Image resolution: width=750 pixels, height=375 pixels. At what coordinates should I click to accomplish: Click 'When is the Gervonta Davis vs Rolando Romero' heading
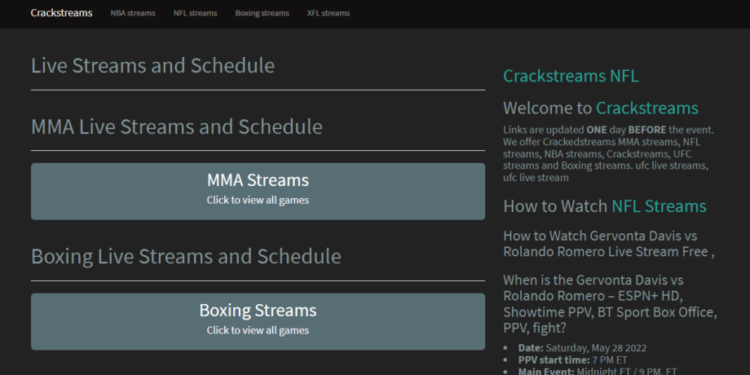click(x=610, y=304)
